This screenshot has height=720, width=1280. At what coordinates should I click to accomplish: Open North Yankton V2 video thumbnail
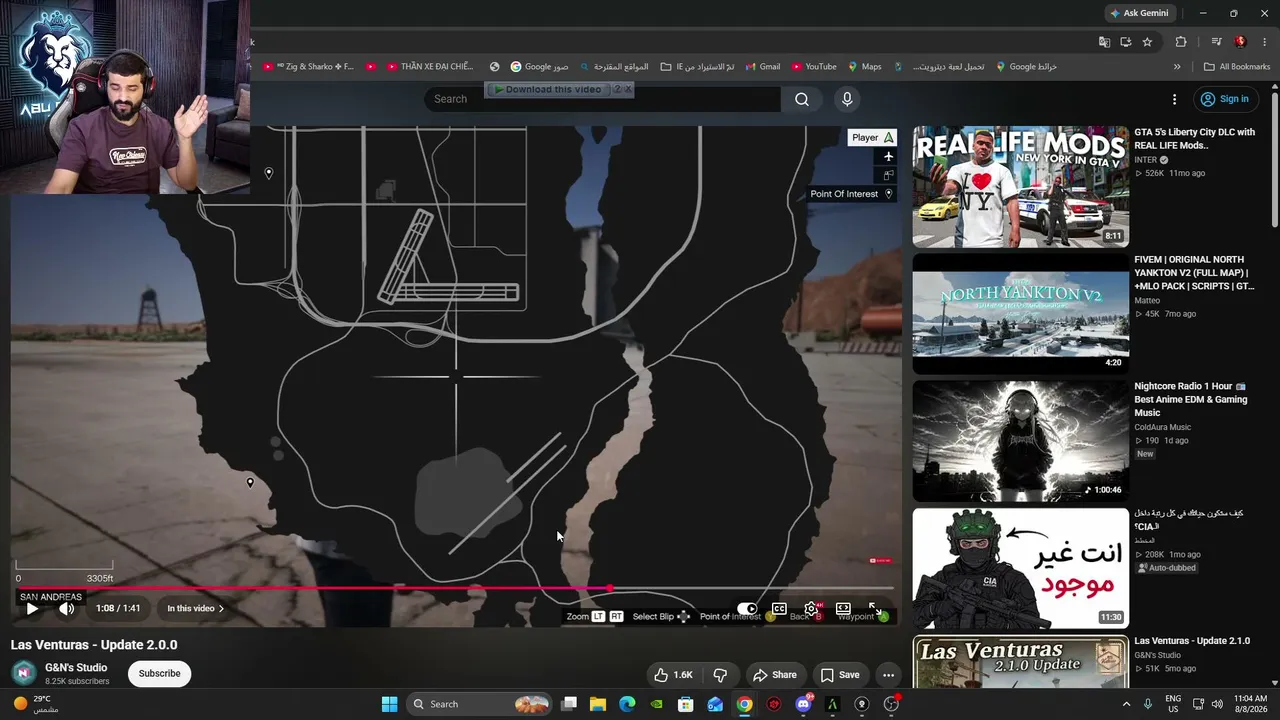[x=1020, y=314]
